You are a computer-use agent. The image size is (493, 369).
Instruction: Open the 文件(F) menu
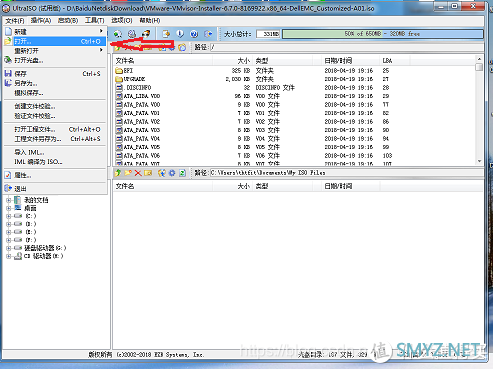click(15, 21)
